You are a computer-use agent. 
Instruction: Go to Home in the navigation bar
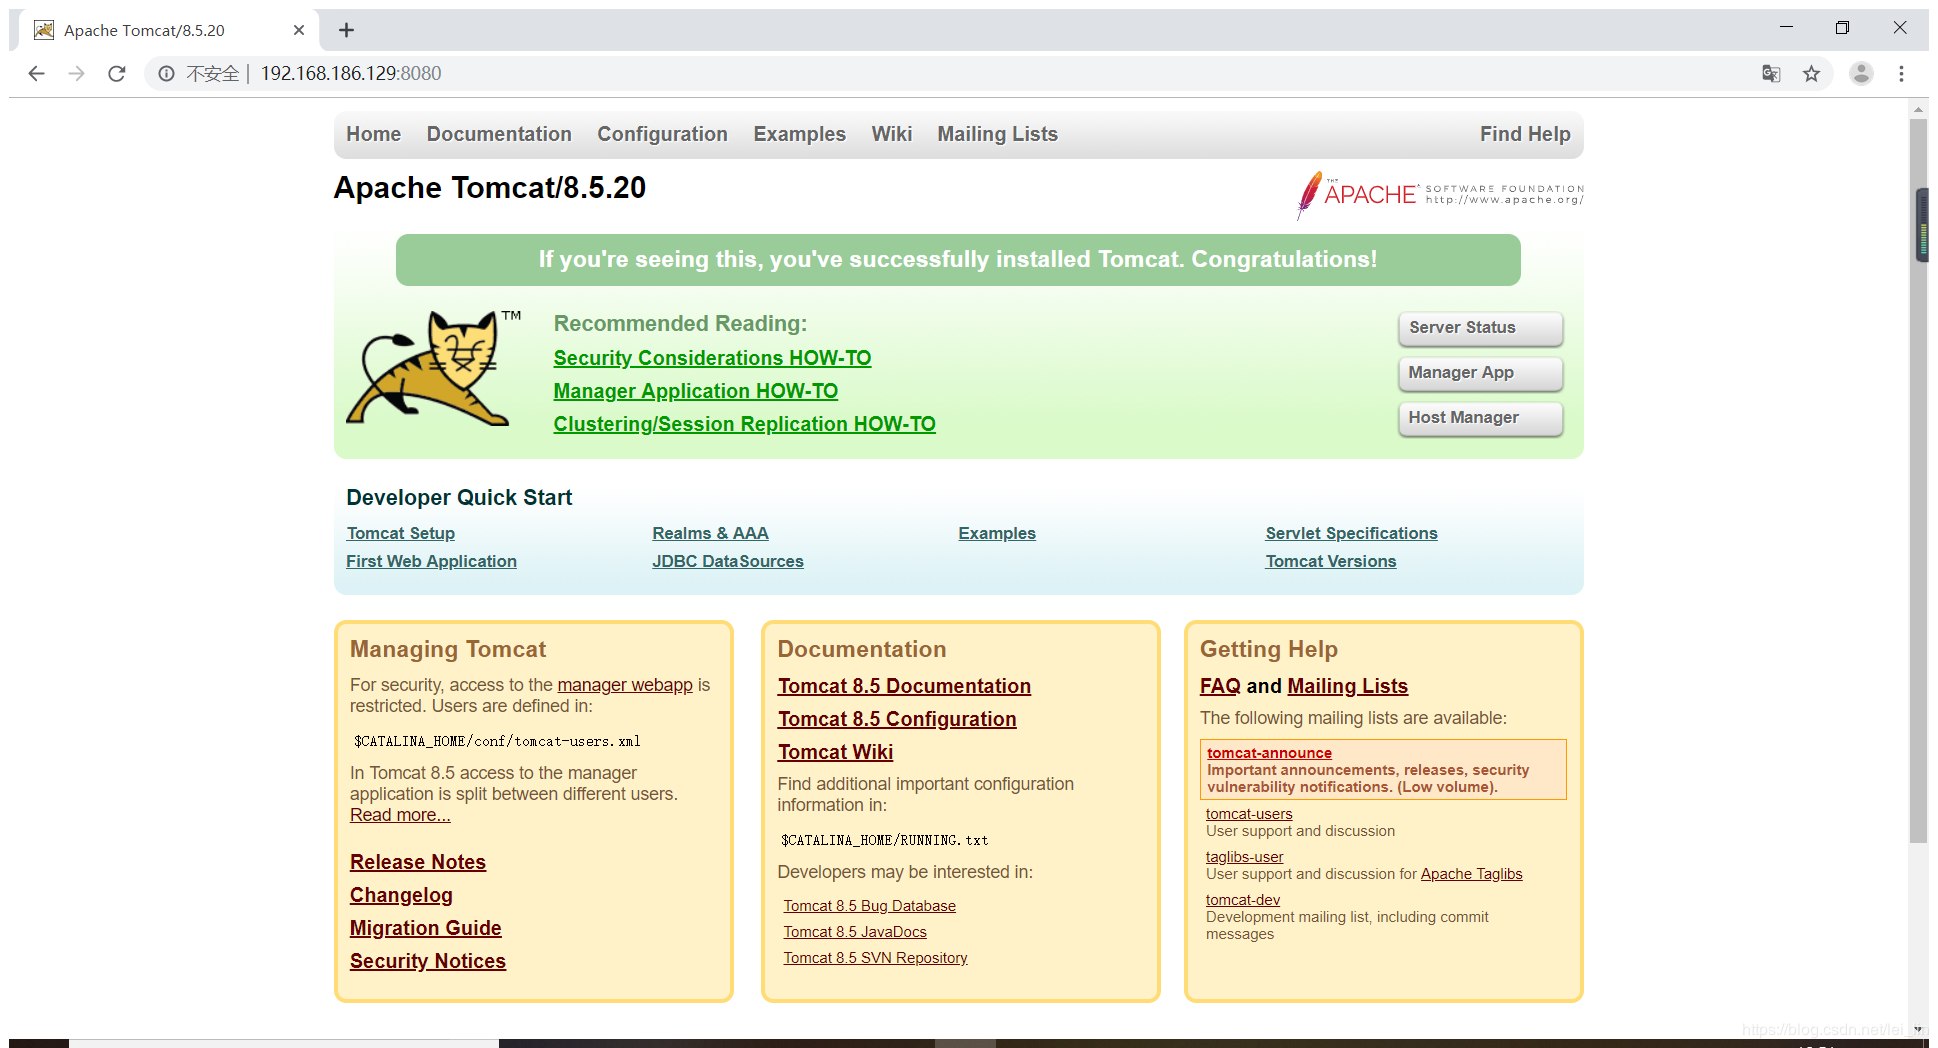(373, 134)
